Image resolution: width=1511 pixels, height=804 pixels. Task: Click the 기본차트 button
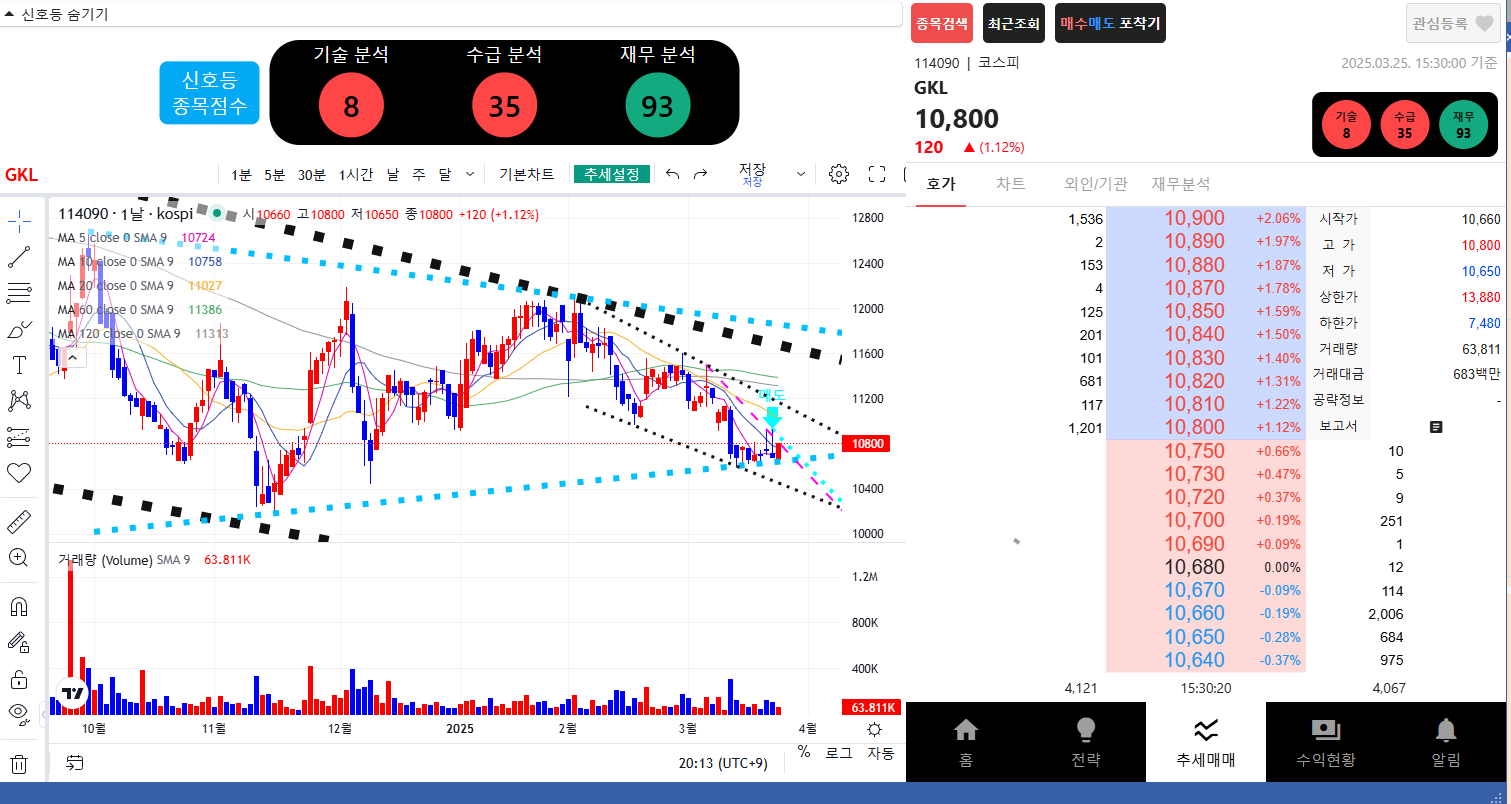pyautogui.click(x=527, y=174)
